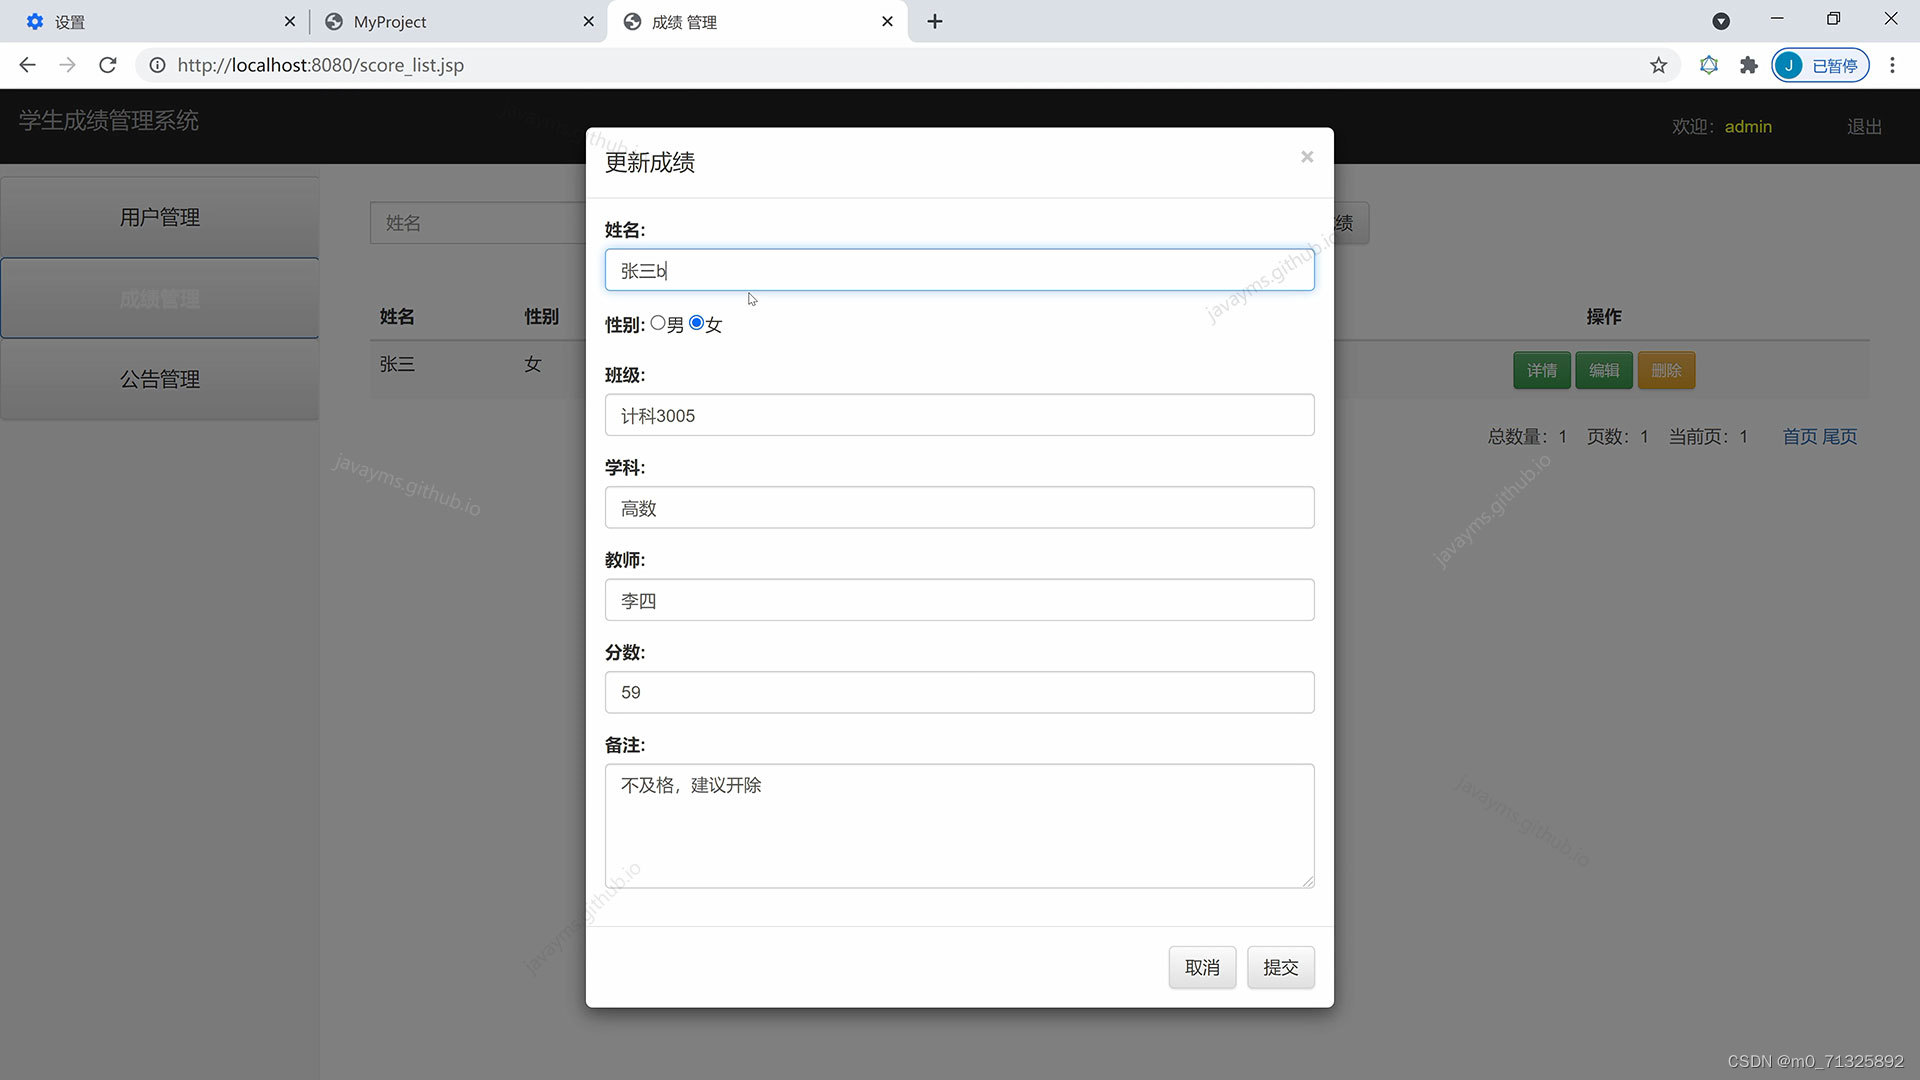The width and height of the screenshot is (1920, 1080).
Task: Open the profile button labeled 已暂停
Action: click(1820, 65)
